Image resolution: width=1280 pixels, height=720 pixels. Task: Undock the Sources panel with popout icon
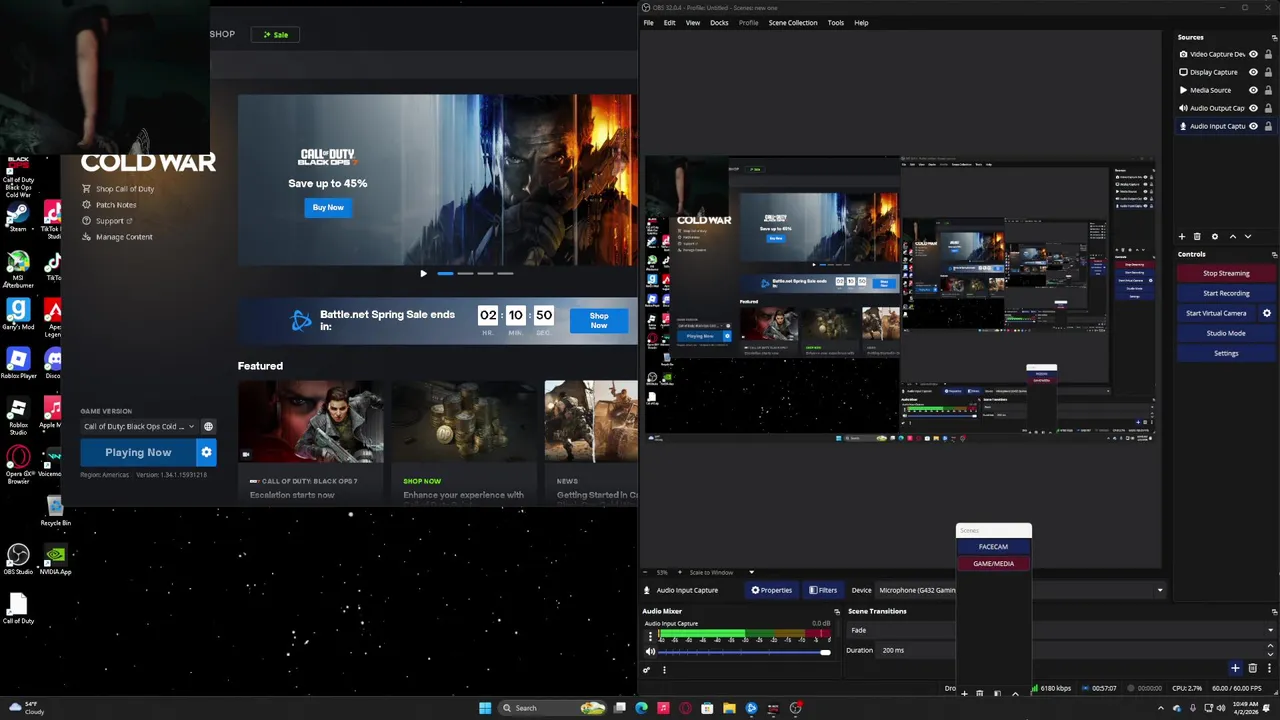[1274, 37]
